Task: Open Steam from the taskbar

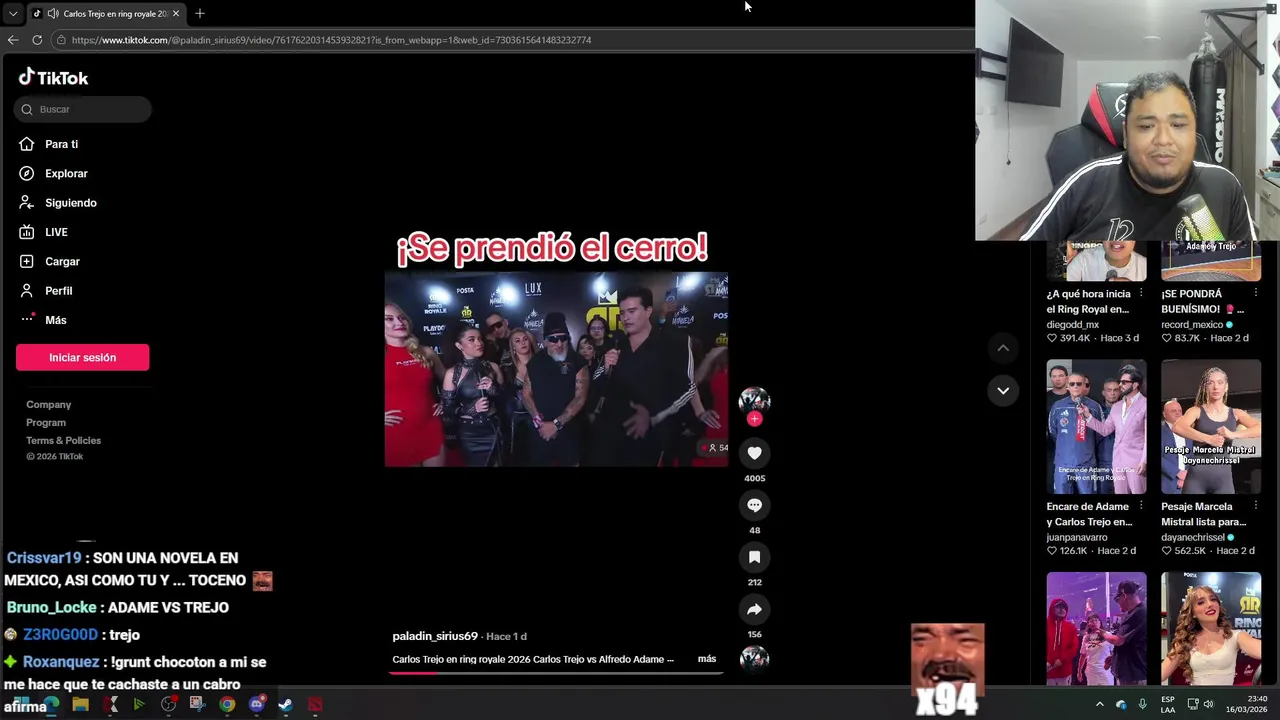Action: click(285, 704)
